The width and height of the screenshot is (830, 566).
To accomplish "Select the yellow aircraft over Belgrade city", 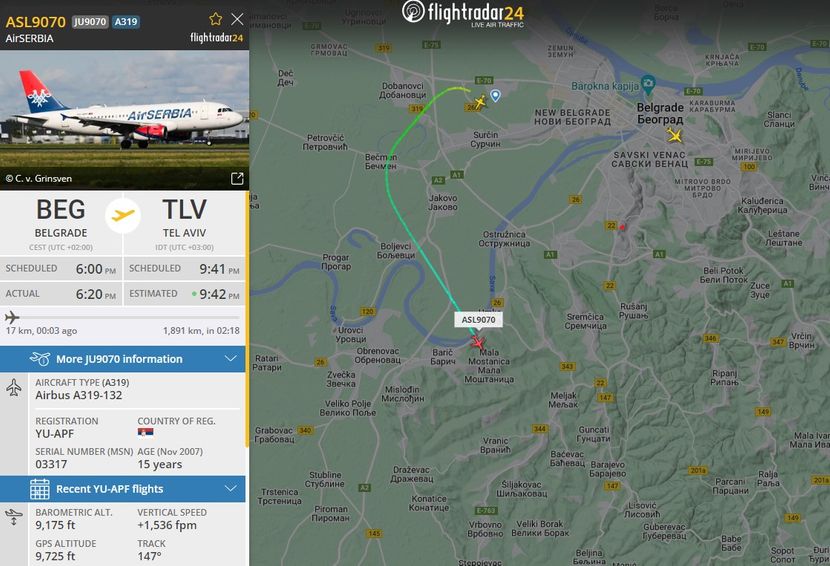I will click(674, 136).
